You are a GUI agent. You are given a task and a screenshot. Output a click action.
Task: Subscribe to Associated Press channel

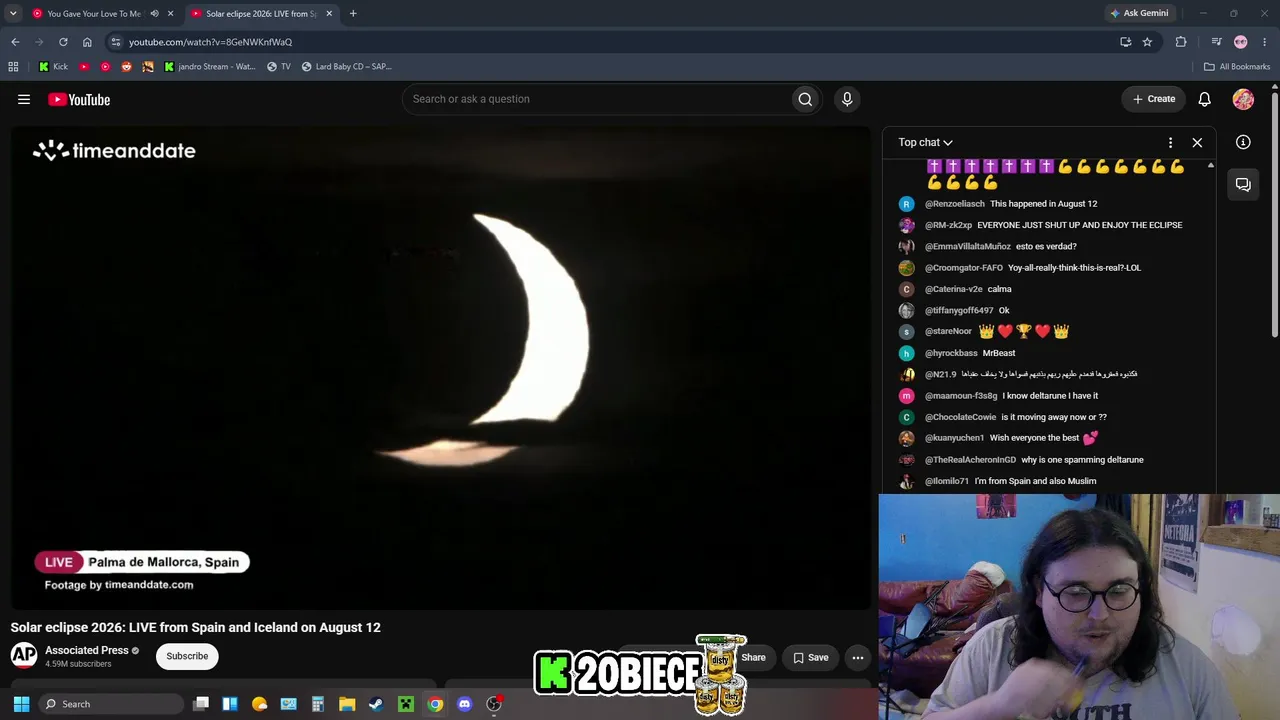coord(187,656)
